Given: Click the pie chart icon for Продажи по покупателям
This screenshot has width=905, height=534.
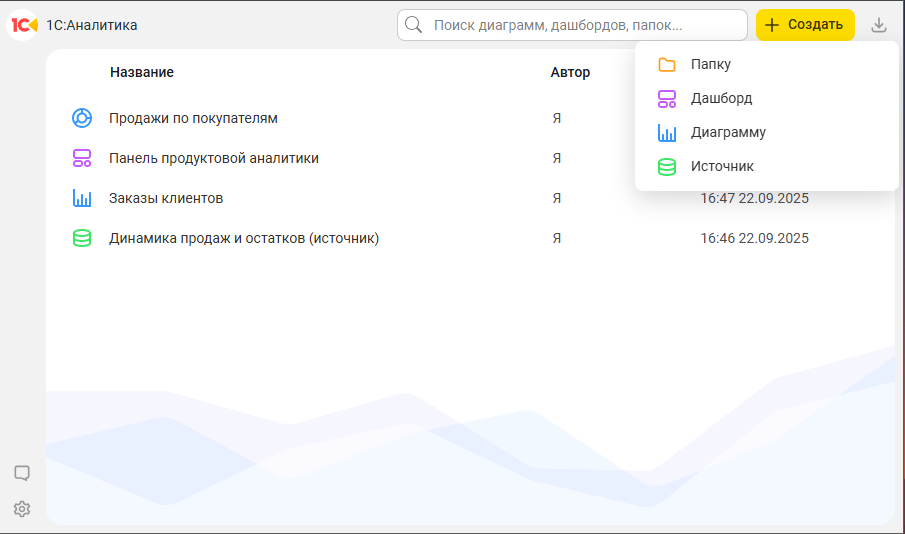Looking at the screenshot, I should pyautogui.click(x=82, y=118).
